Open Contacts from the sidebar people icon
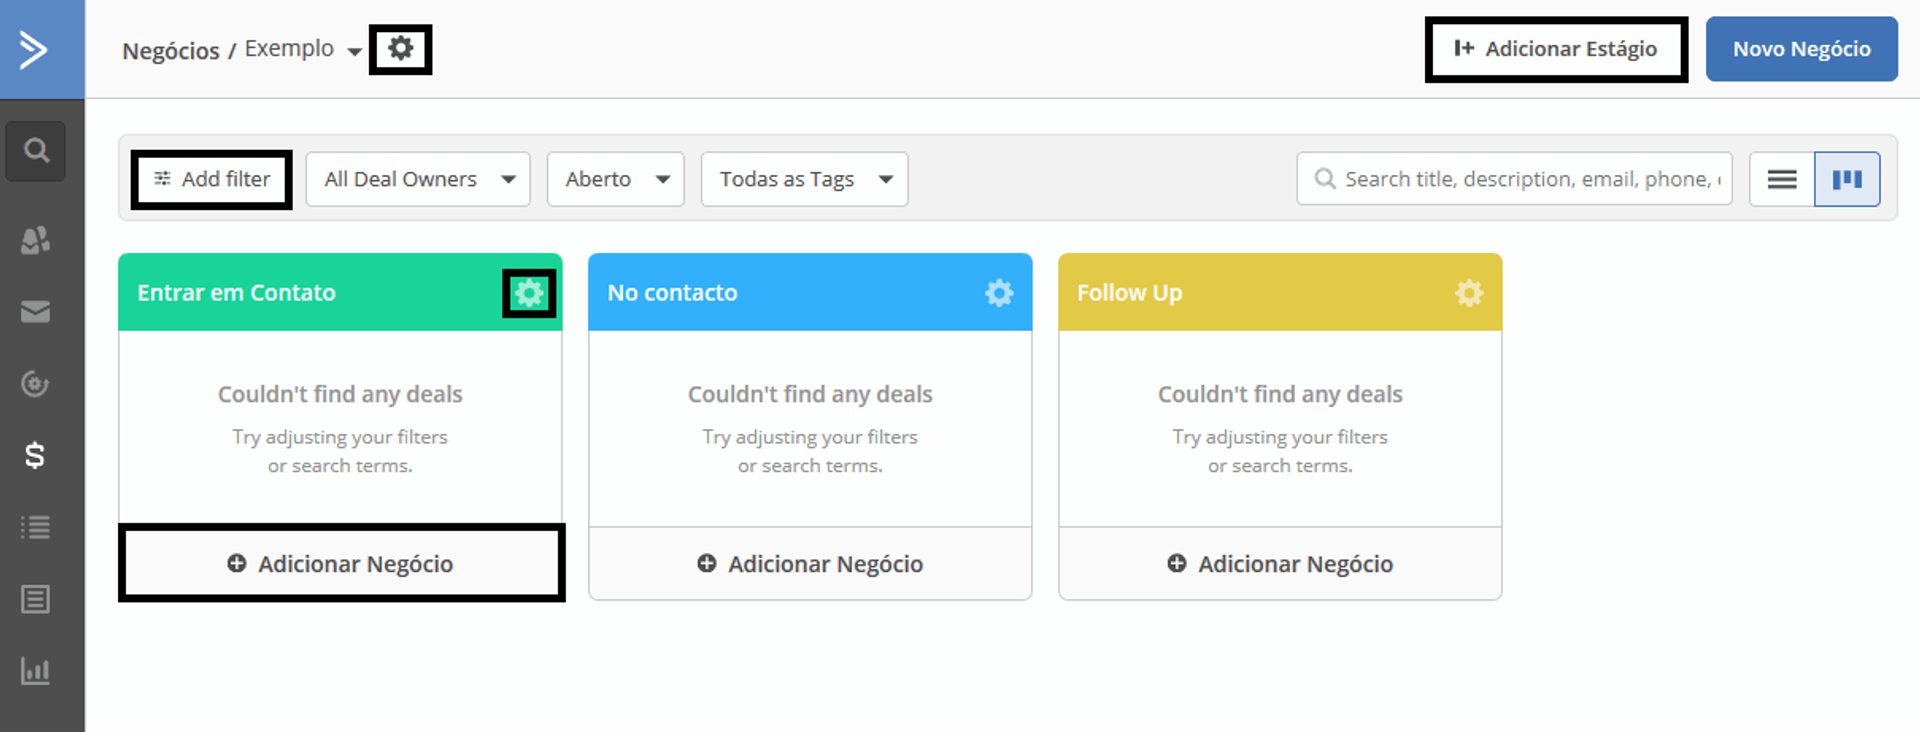Screen dimensions: 1920x732 (36, 240)
